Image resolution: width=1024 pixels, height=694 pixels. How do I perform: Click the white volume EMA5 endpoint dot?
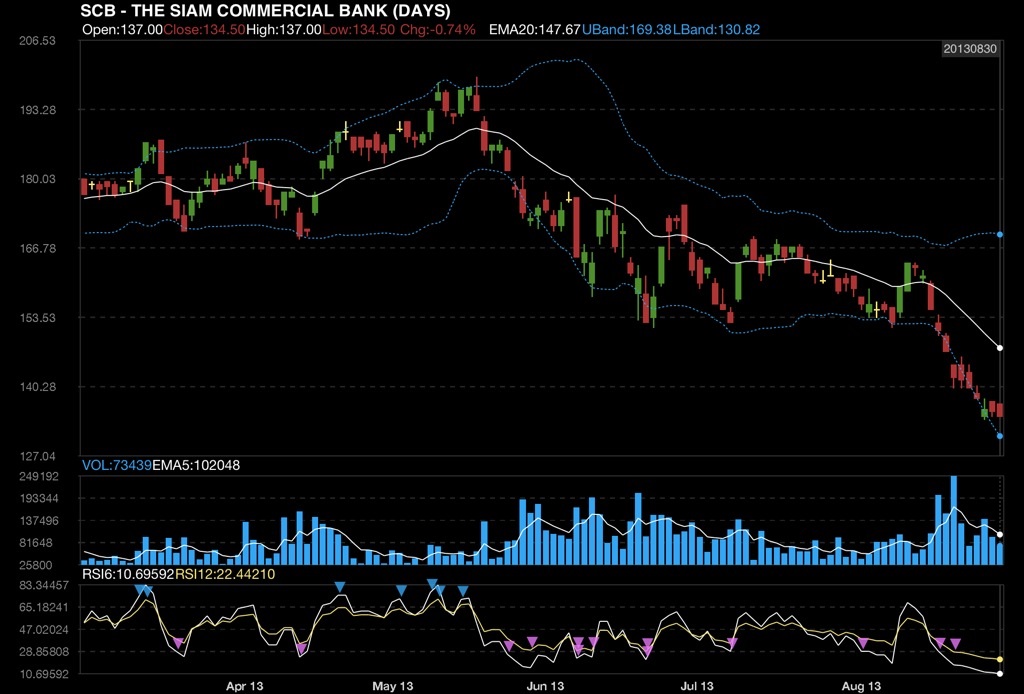pos(1000,535)
